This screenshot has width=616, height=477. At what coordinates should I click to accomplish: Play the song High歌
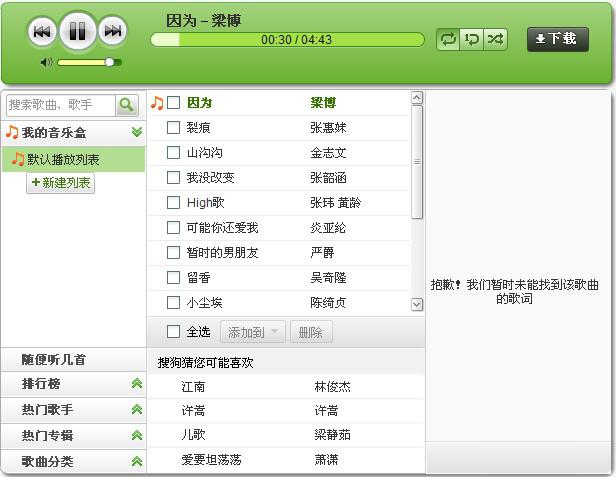[x=205, y=203]
